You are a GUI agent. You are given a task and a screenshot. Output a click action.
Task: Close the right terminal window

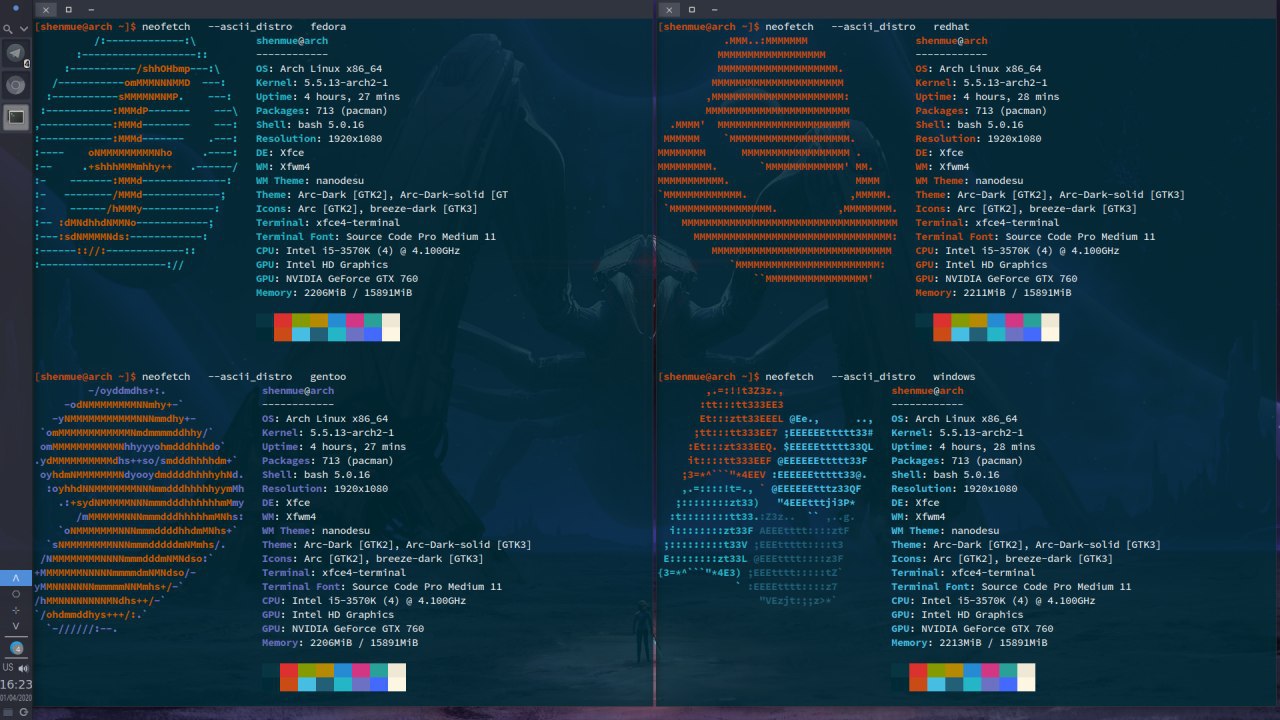pos(669,9)
